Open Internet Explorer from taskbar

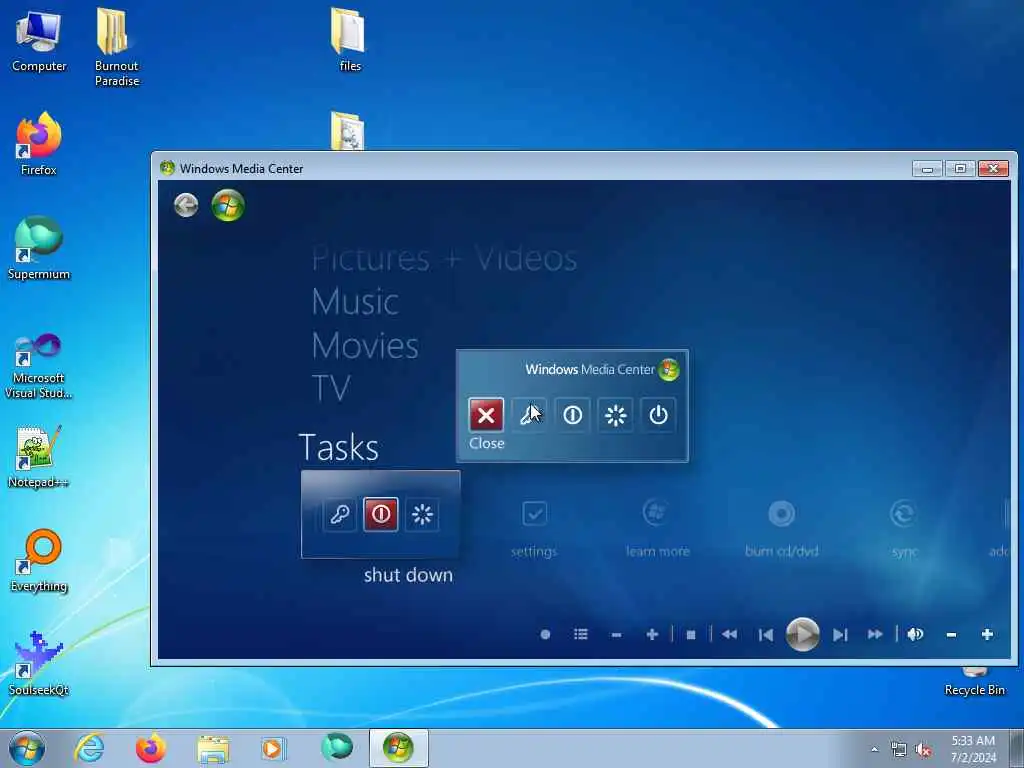click(89, 748)
